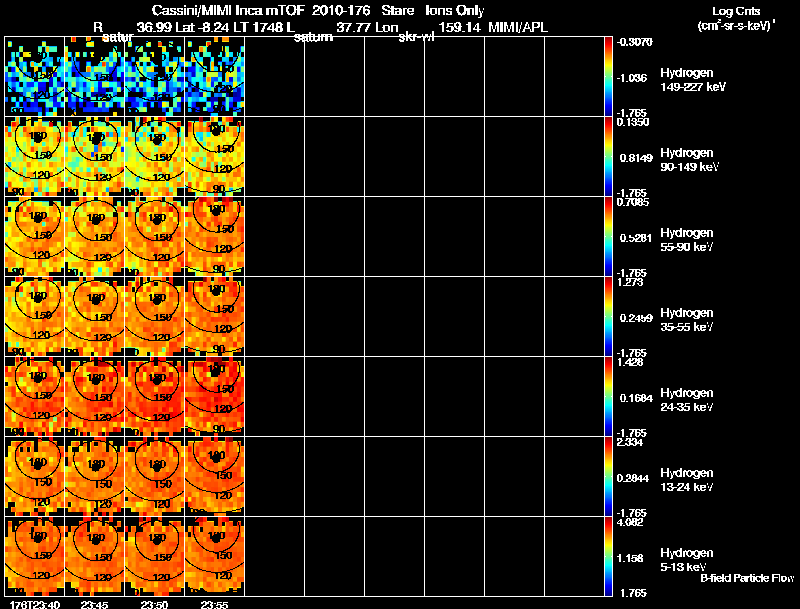Open the 55-90 keV panel at 23:45
The image size is (800, 609).
click(95, 237)
